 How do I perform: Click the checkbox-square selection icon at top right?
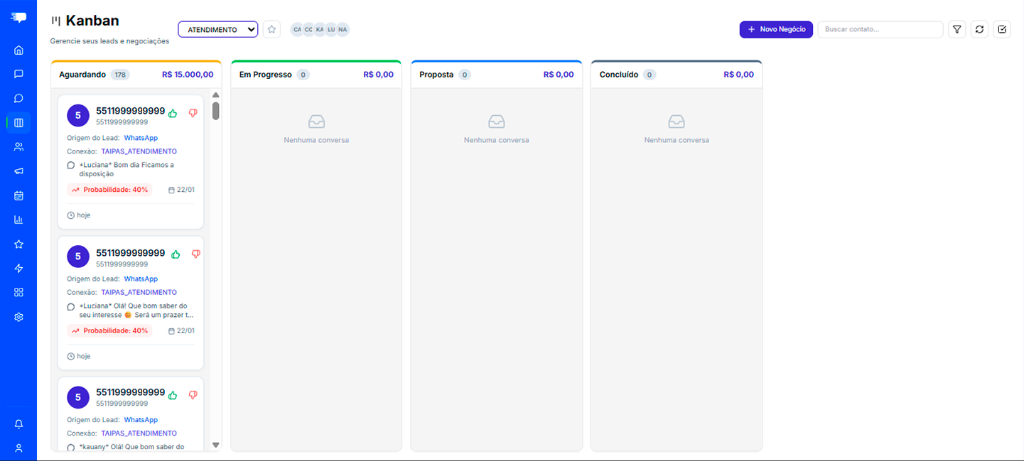[x=1002, y=29]
